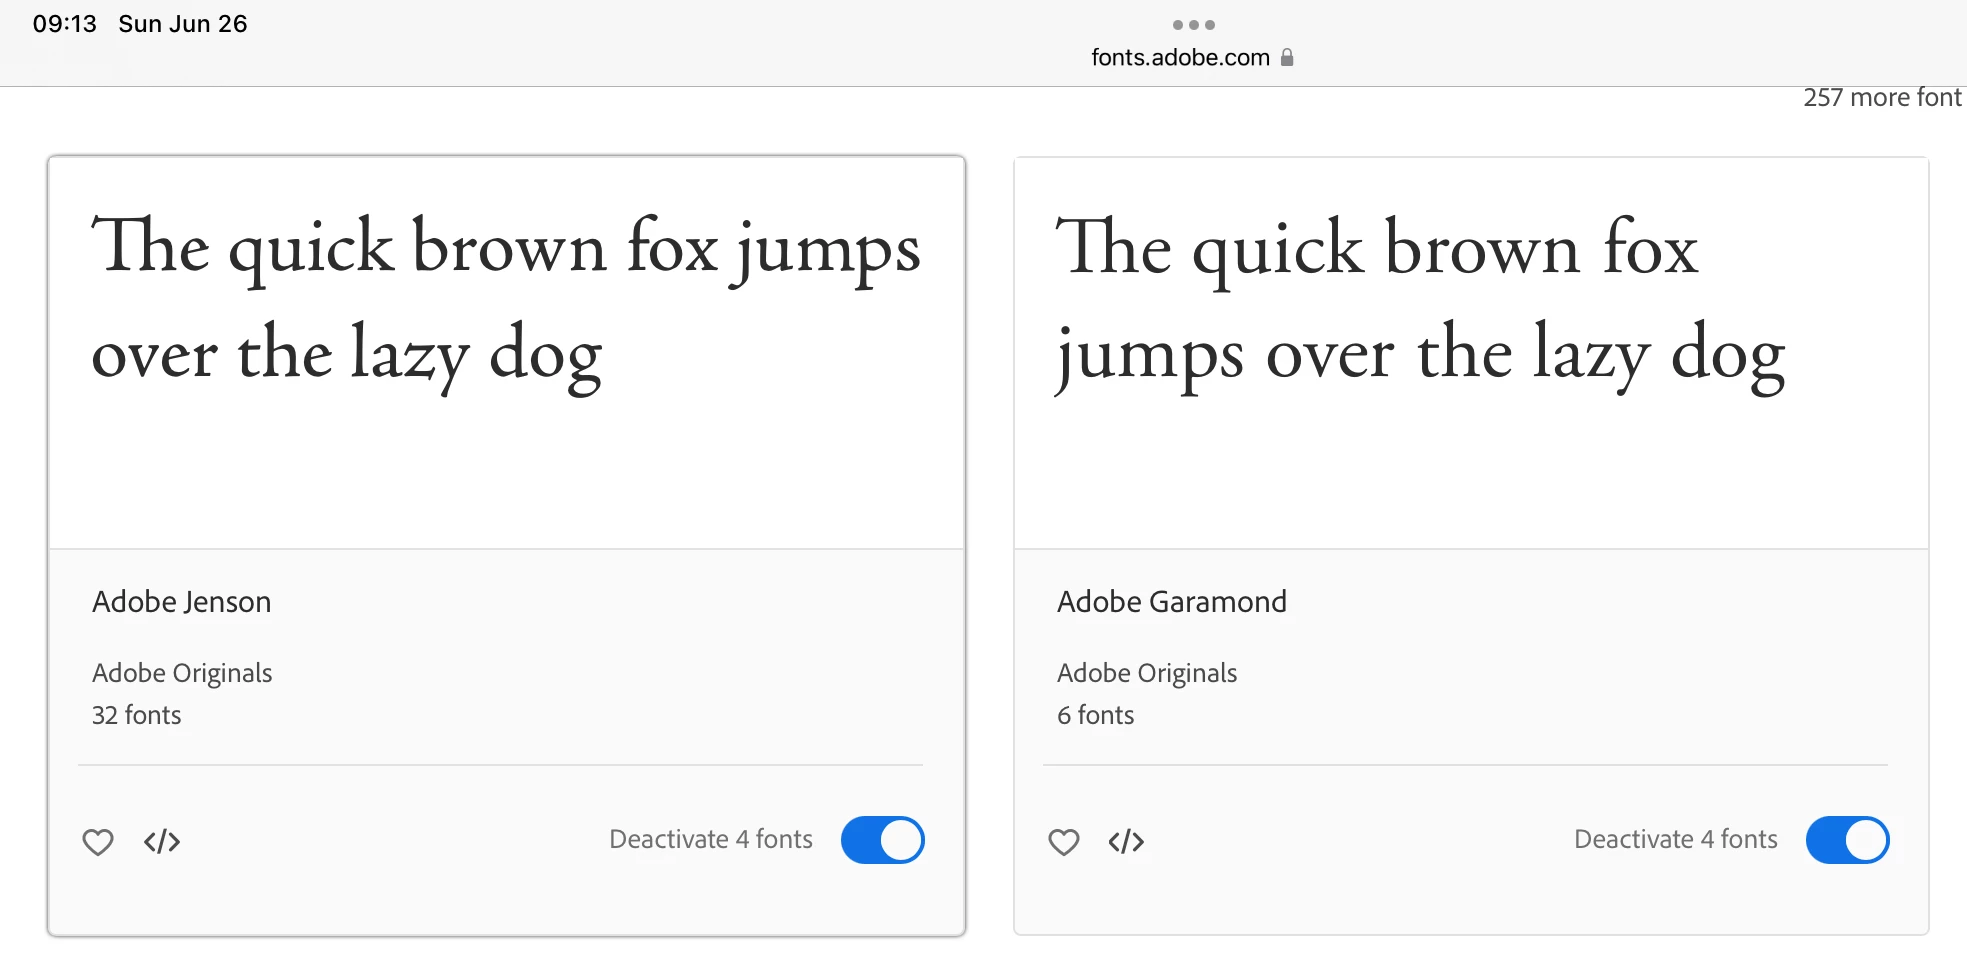The image size is (1967, 959).
Task: Click the Adobe Garamond sample text preview
Action: pyautogui.click(x=1420, y=302)
